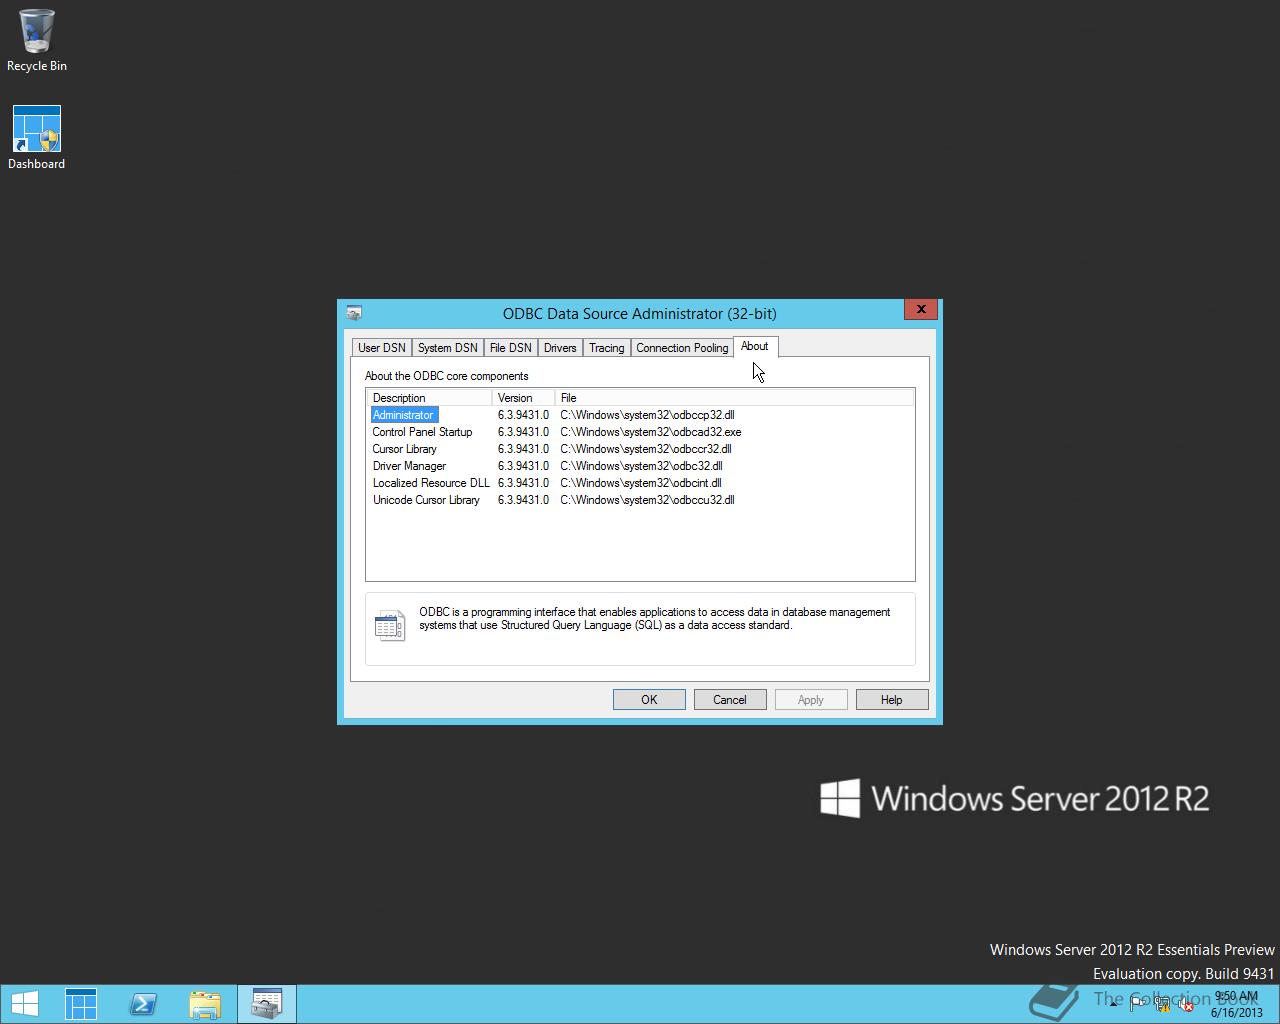Click the odbccr32.dll file path
Viewport: 1280px width, 1024px height.
click(646, 449)
